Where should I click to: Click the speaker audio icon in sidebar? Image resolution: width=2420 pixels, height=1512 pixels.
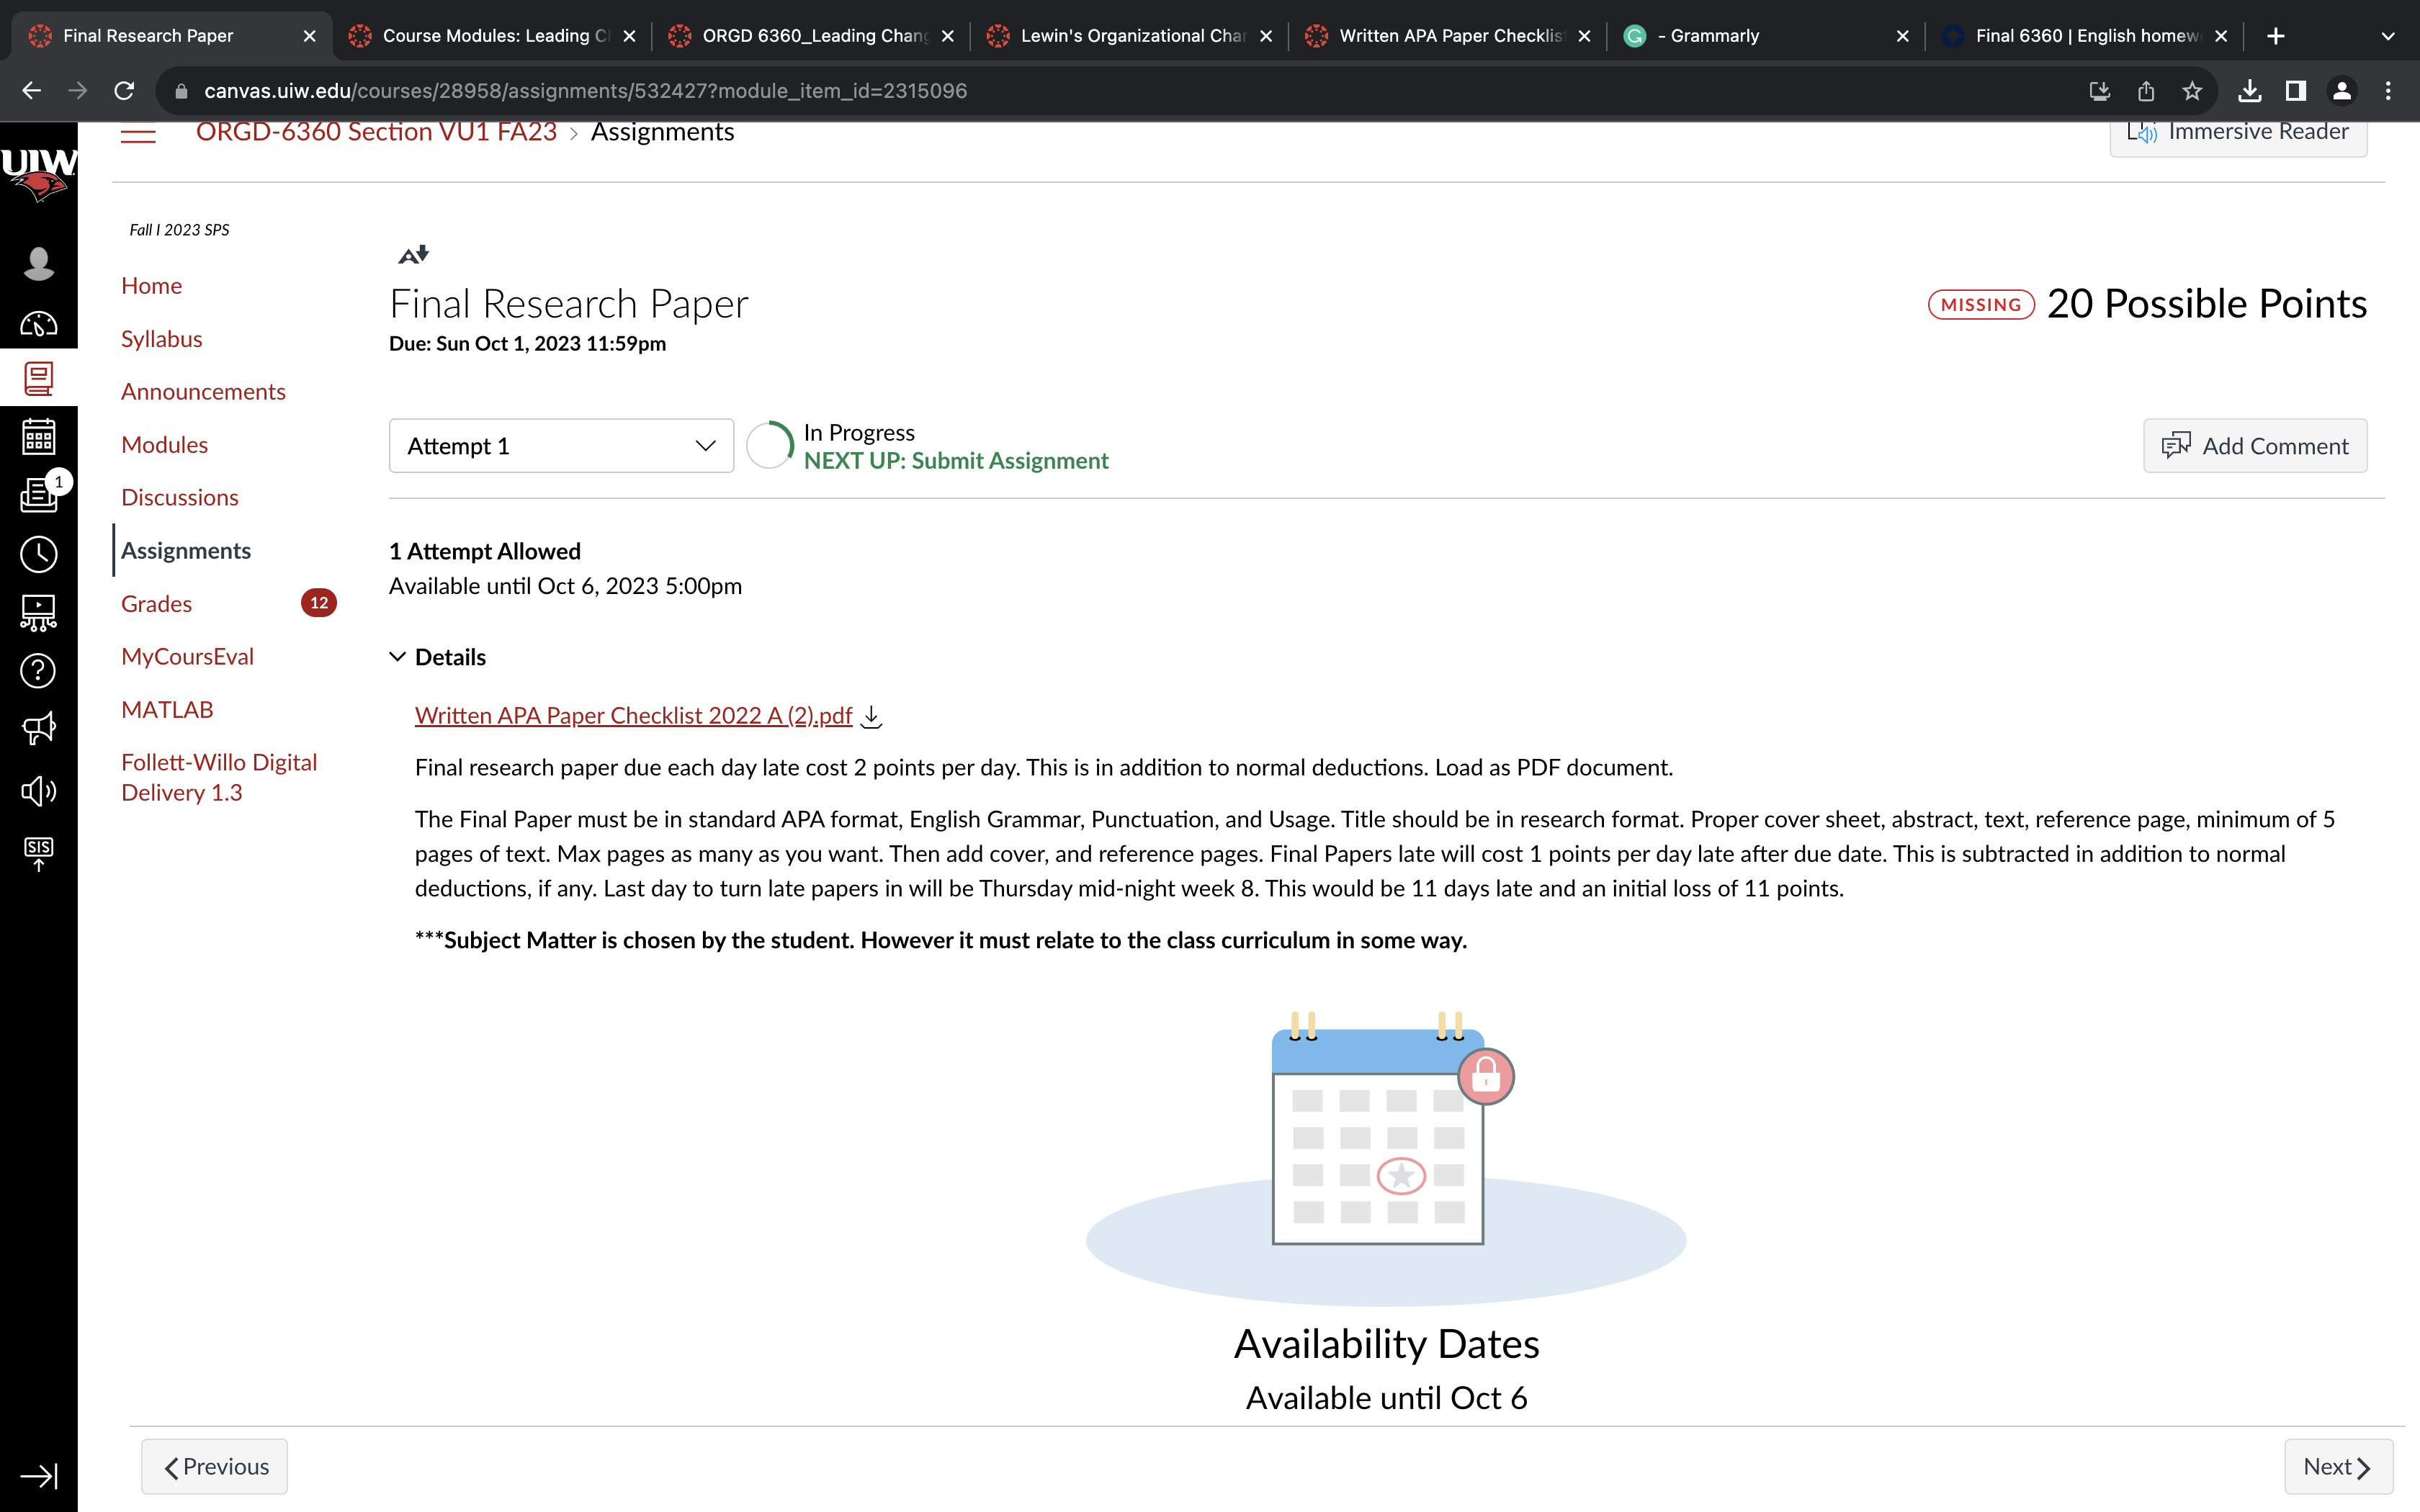[38, 791]
